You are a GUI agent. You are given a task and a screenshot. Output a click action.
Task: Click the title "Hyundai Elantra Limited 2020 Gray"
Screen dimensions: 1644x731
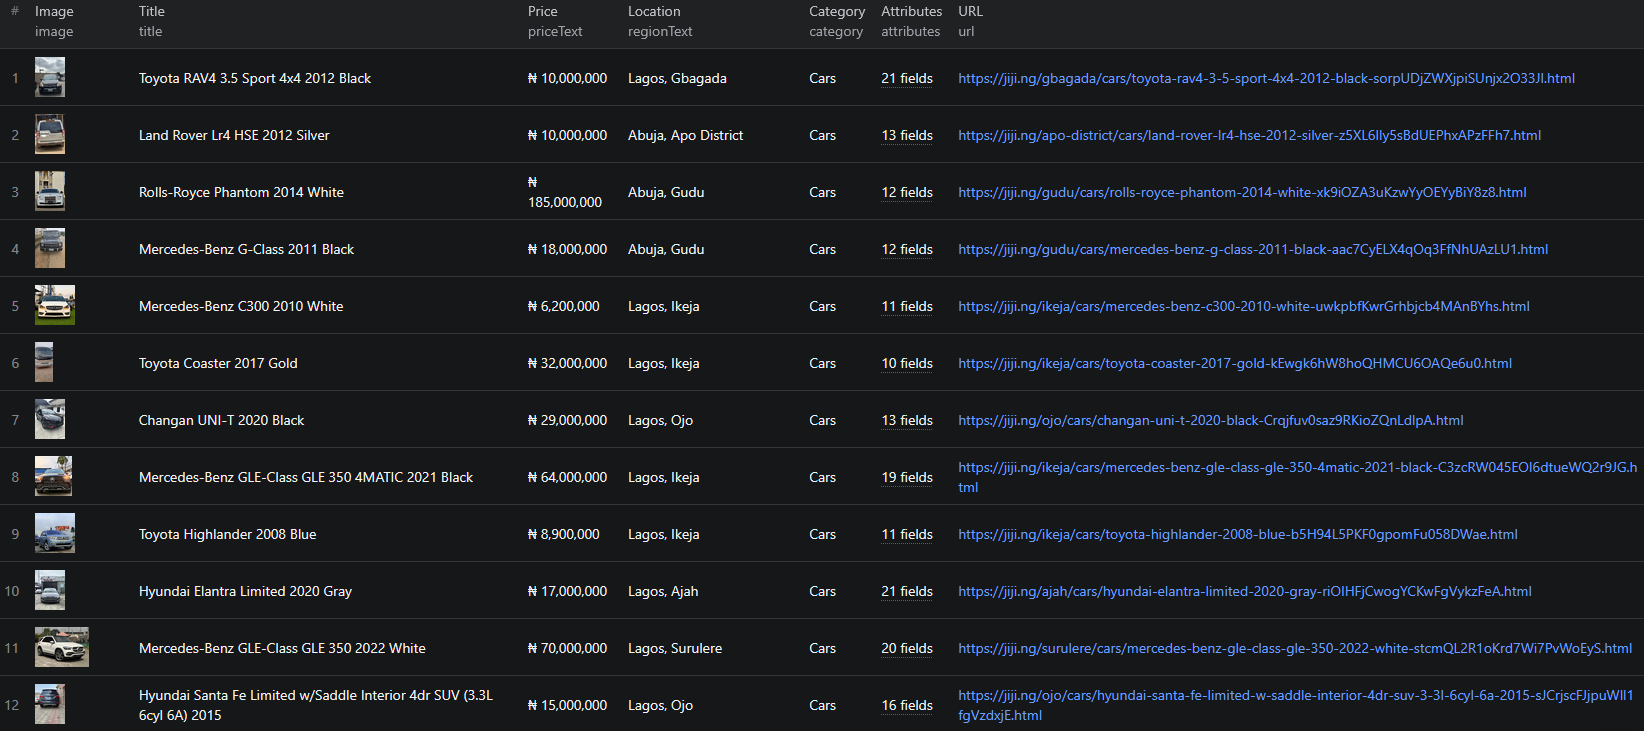[x=245, y=591]
